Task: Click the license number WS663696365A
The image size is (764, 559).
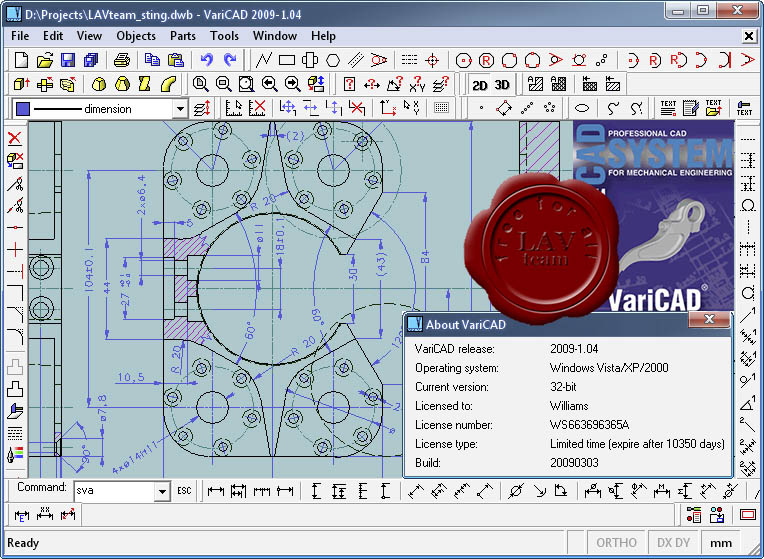Action: click(x=590, y=425)
